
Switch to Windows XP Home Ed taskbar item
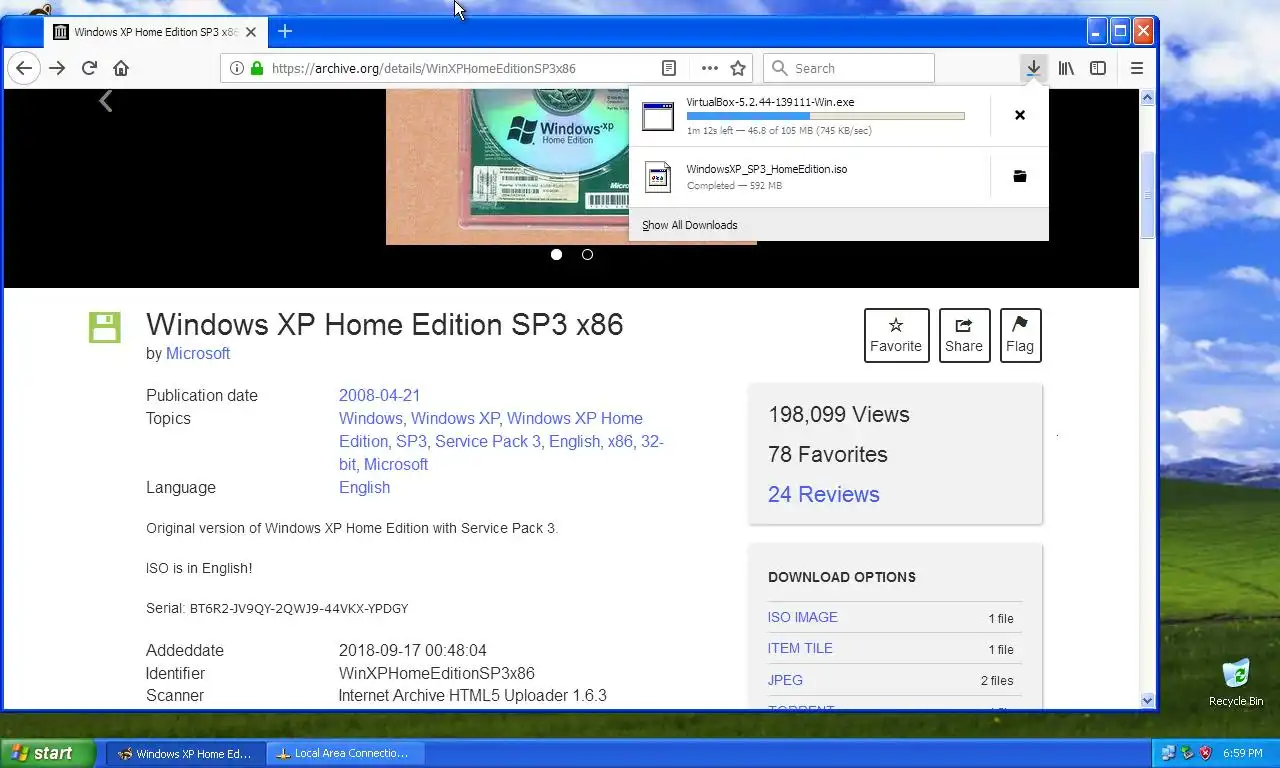[185, 753]
